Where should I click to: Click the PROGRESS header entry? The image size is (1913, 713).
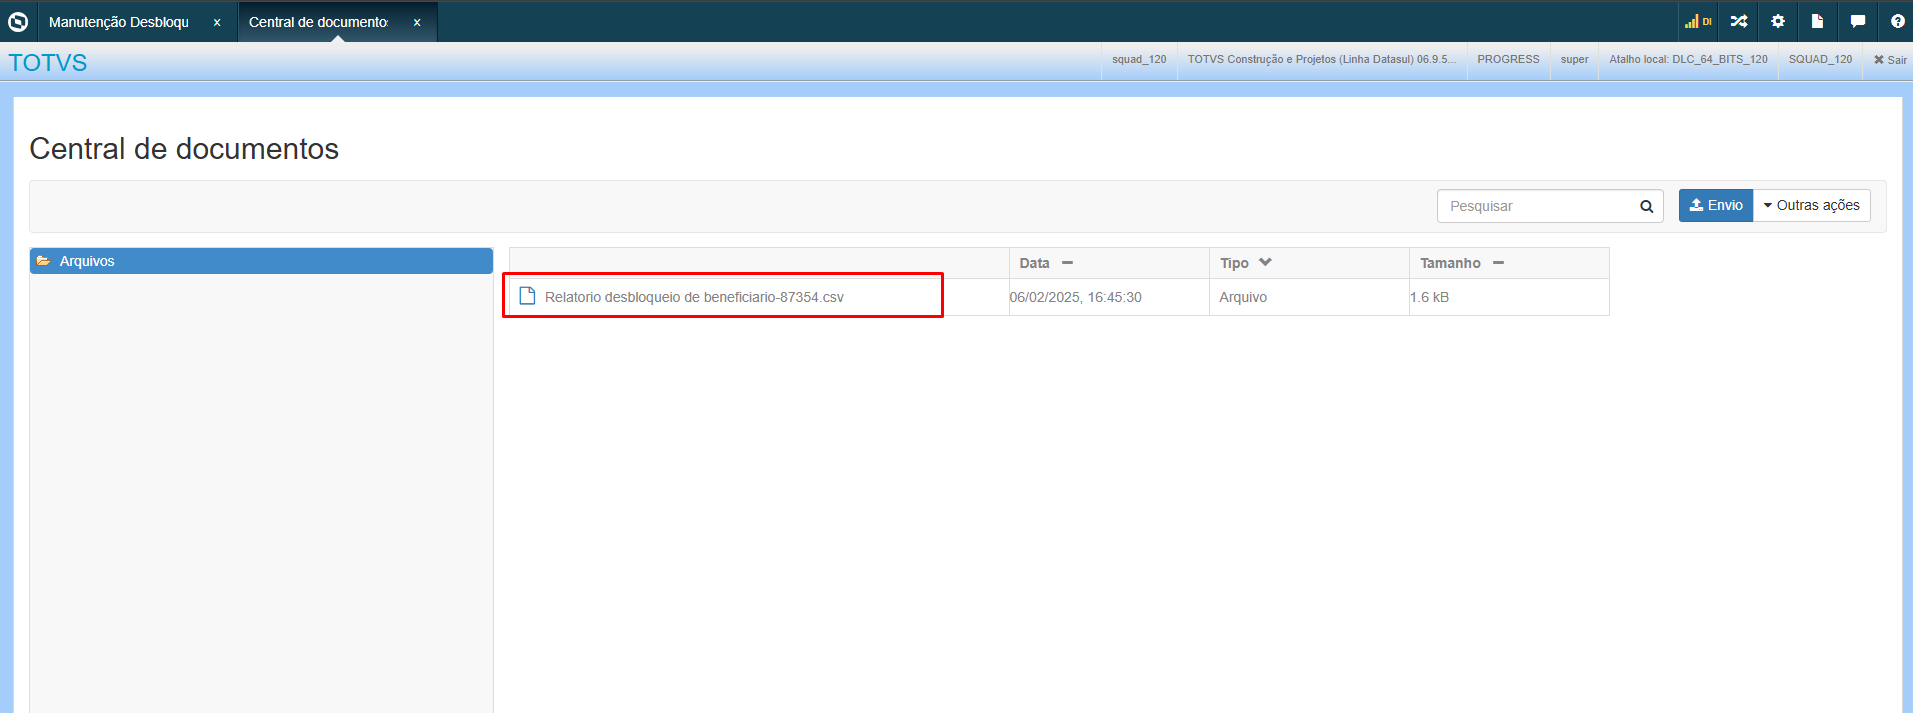click(x=1508, y=59)
